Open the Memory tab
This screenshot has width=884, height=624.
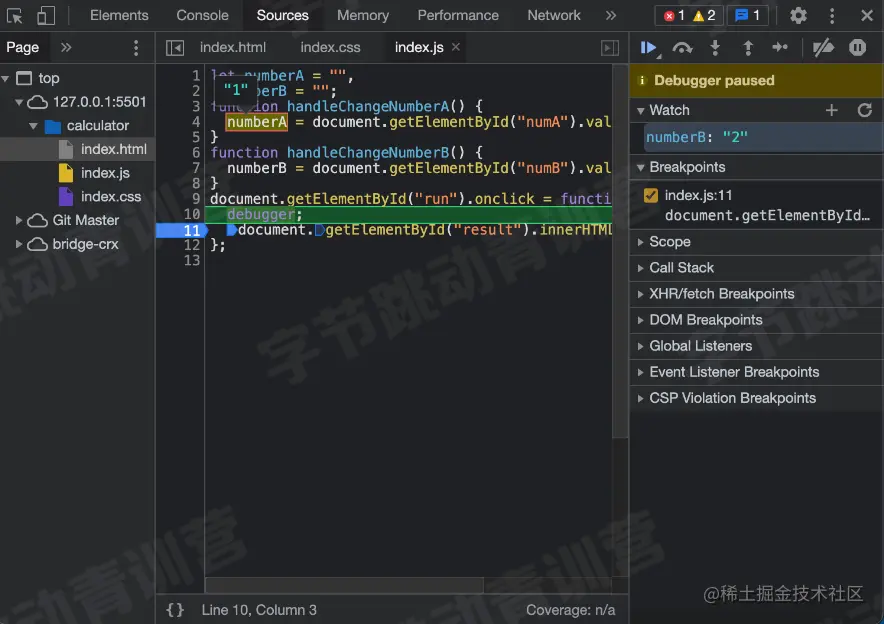point(363,16)
